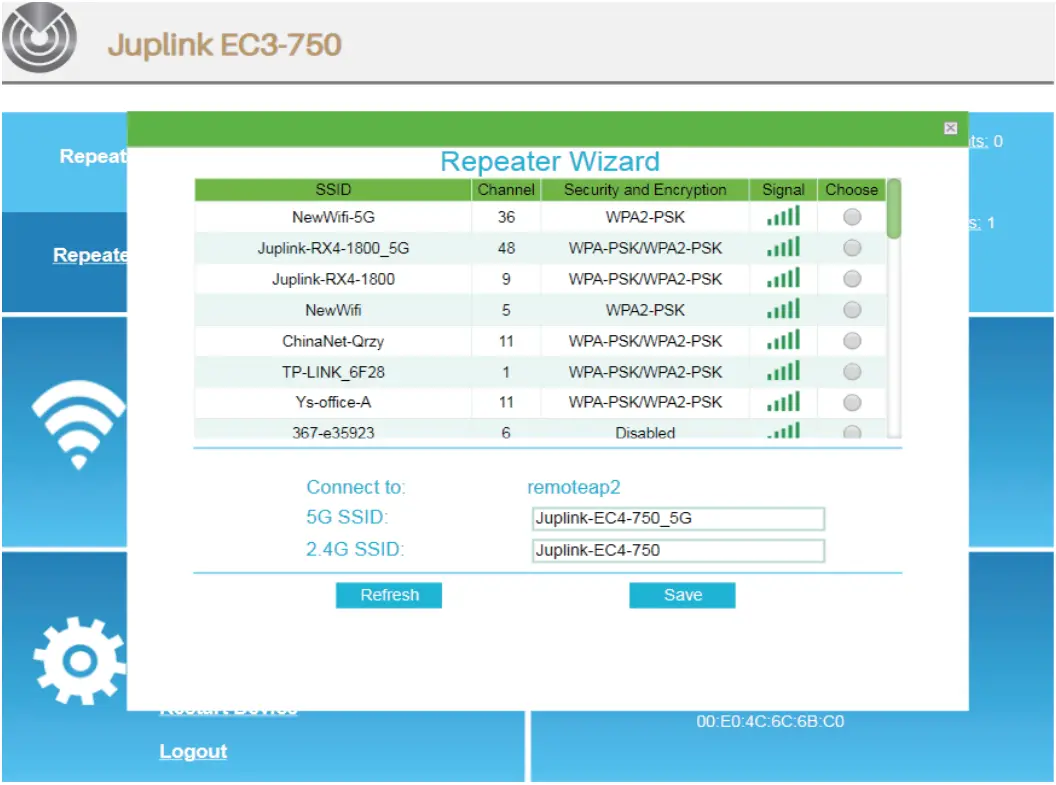Click the SSID column header

[335, 189]
